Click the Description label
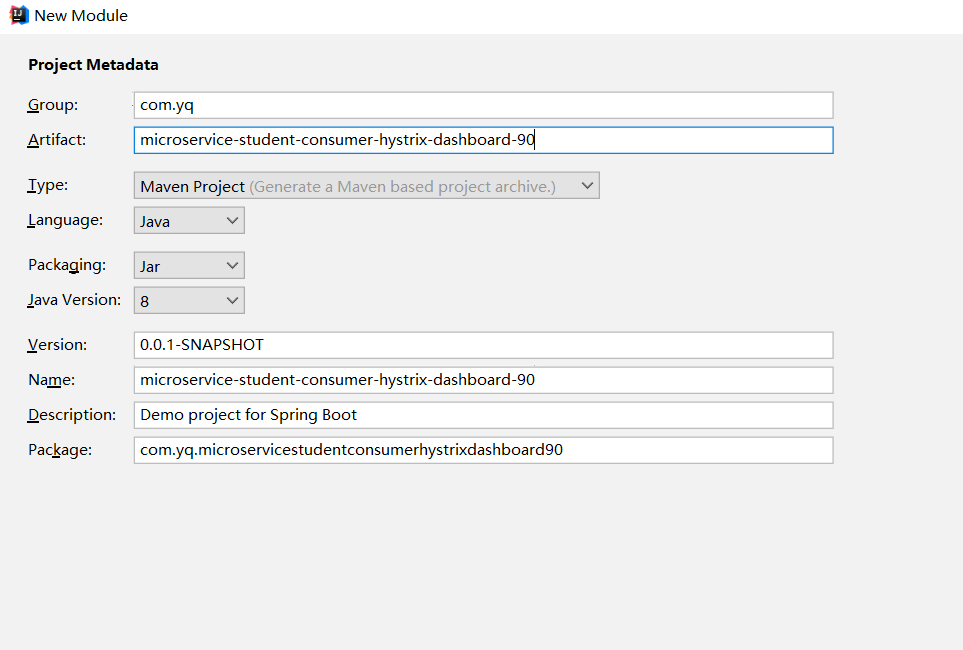Viewport: 963px width, 650px height. coord(72,415)
